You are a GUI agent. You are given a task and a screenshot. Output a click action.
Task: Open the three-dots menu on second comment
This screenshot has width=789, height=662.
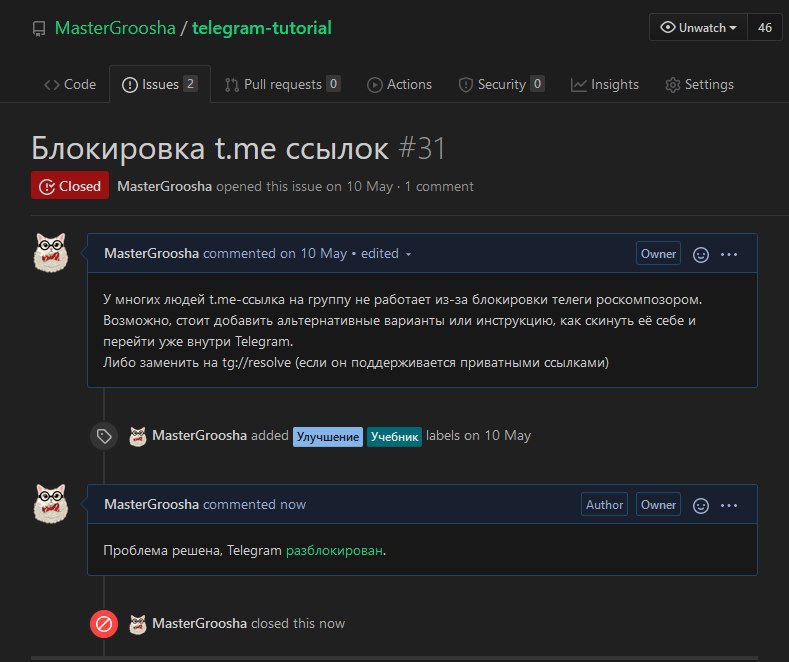tap(729, 506)
